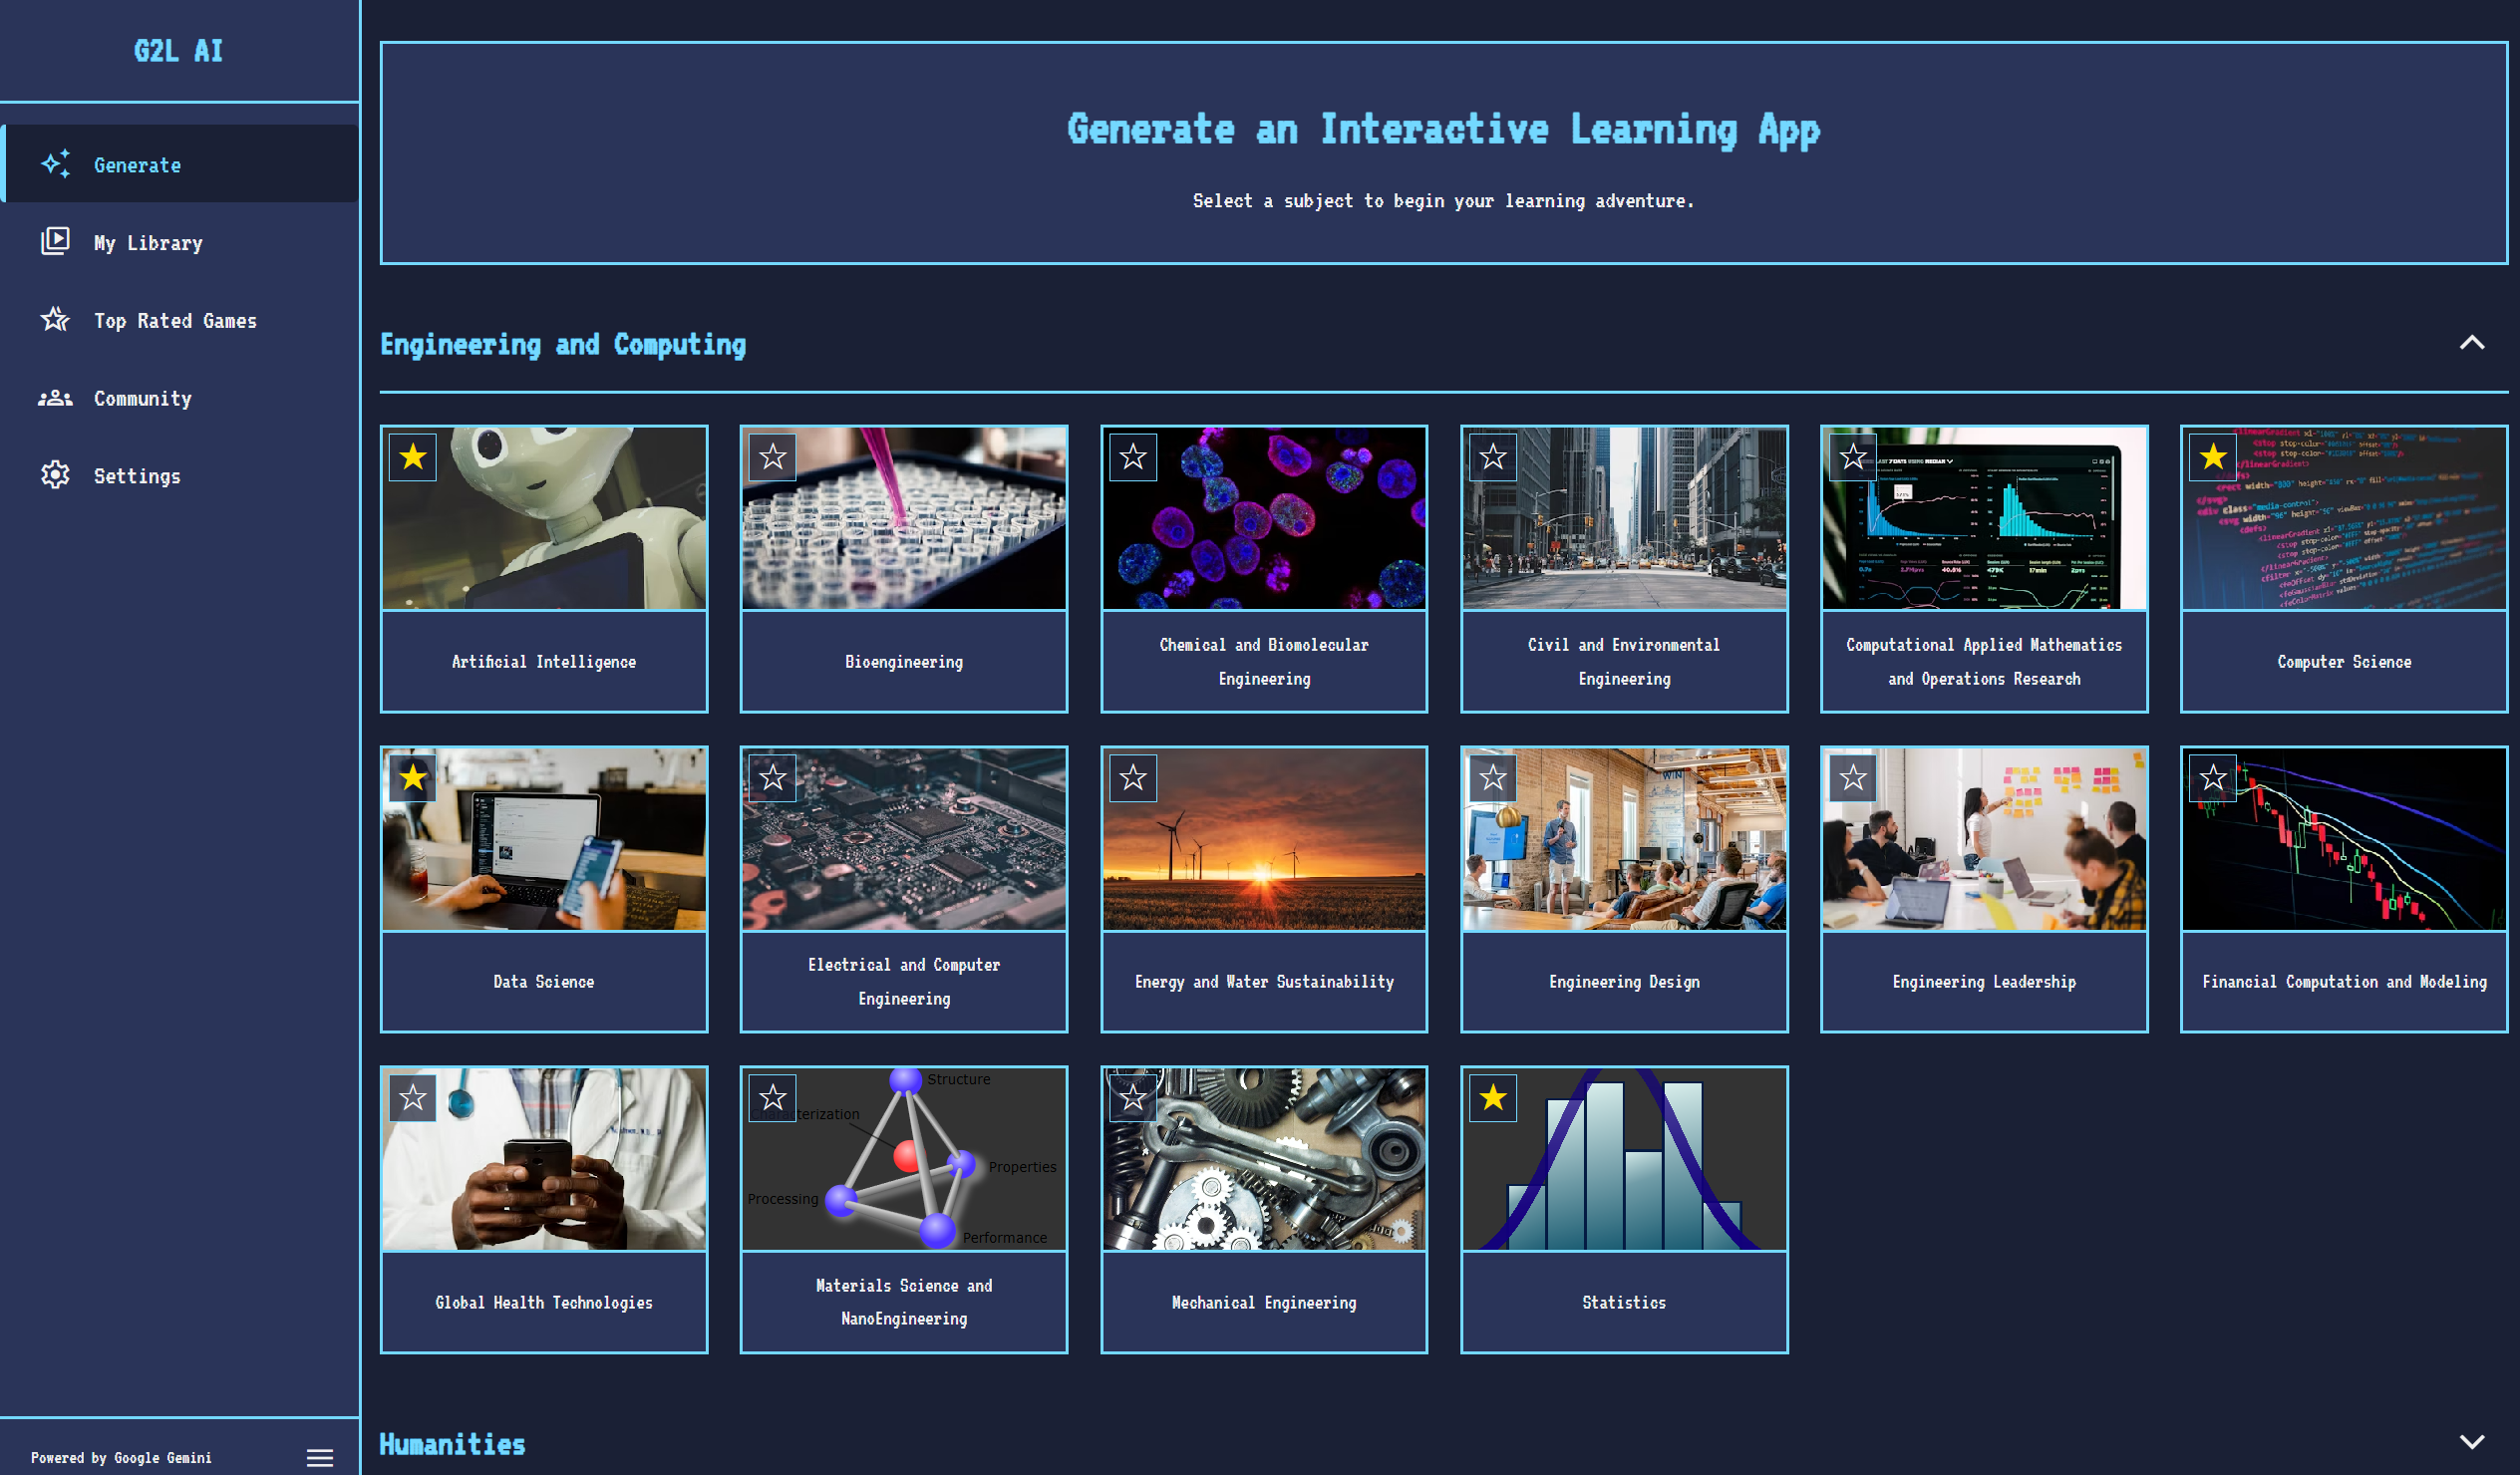2520x1475 pixels.
Task: Toggle the Statistics favorite star off
Action: pos(1492,1098)
